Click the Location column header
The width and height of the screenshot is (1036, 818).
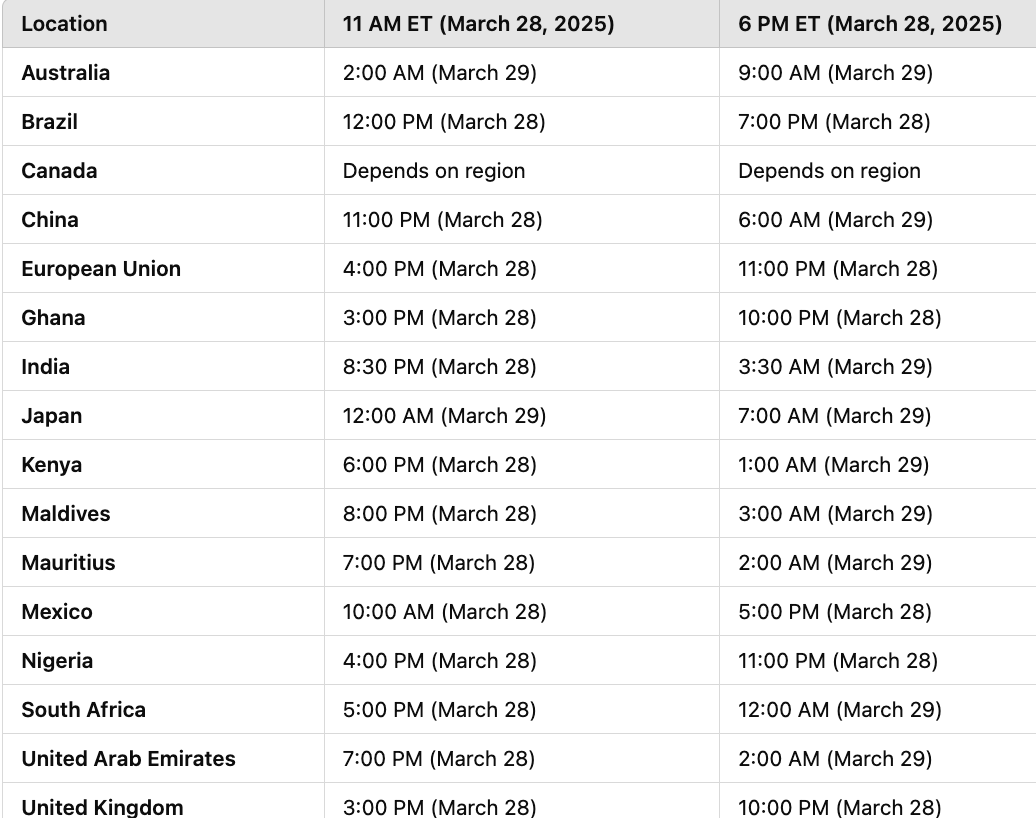click(64, 24)
